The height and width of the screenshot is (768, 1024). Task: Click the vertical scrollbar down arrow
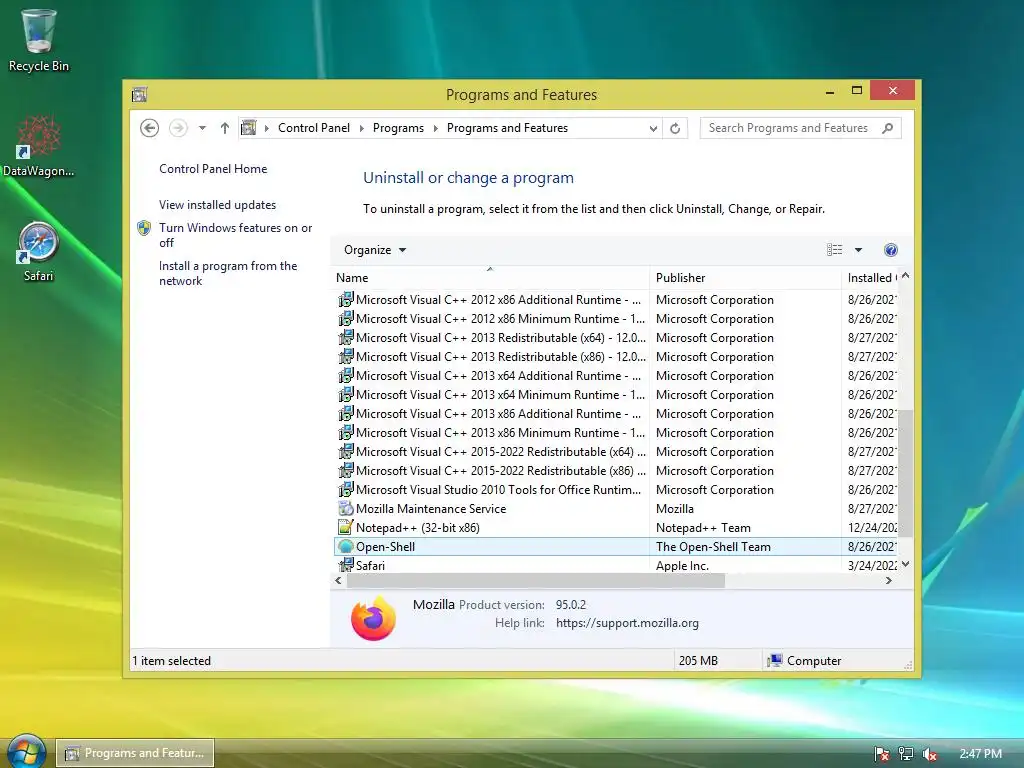click(905, 564)
